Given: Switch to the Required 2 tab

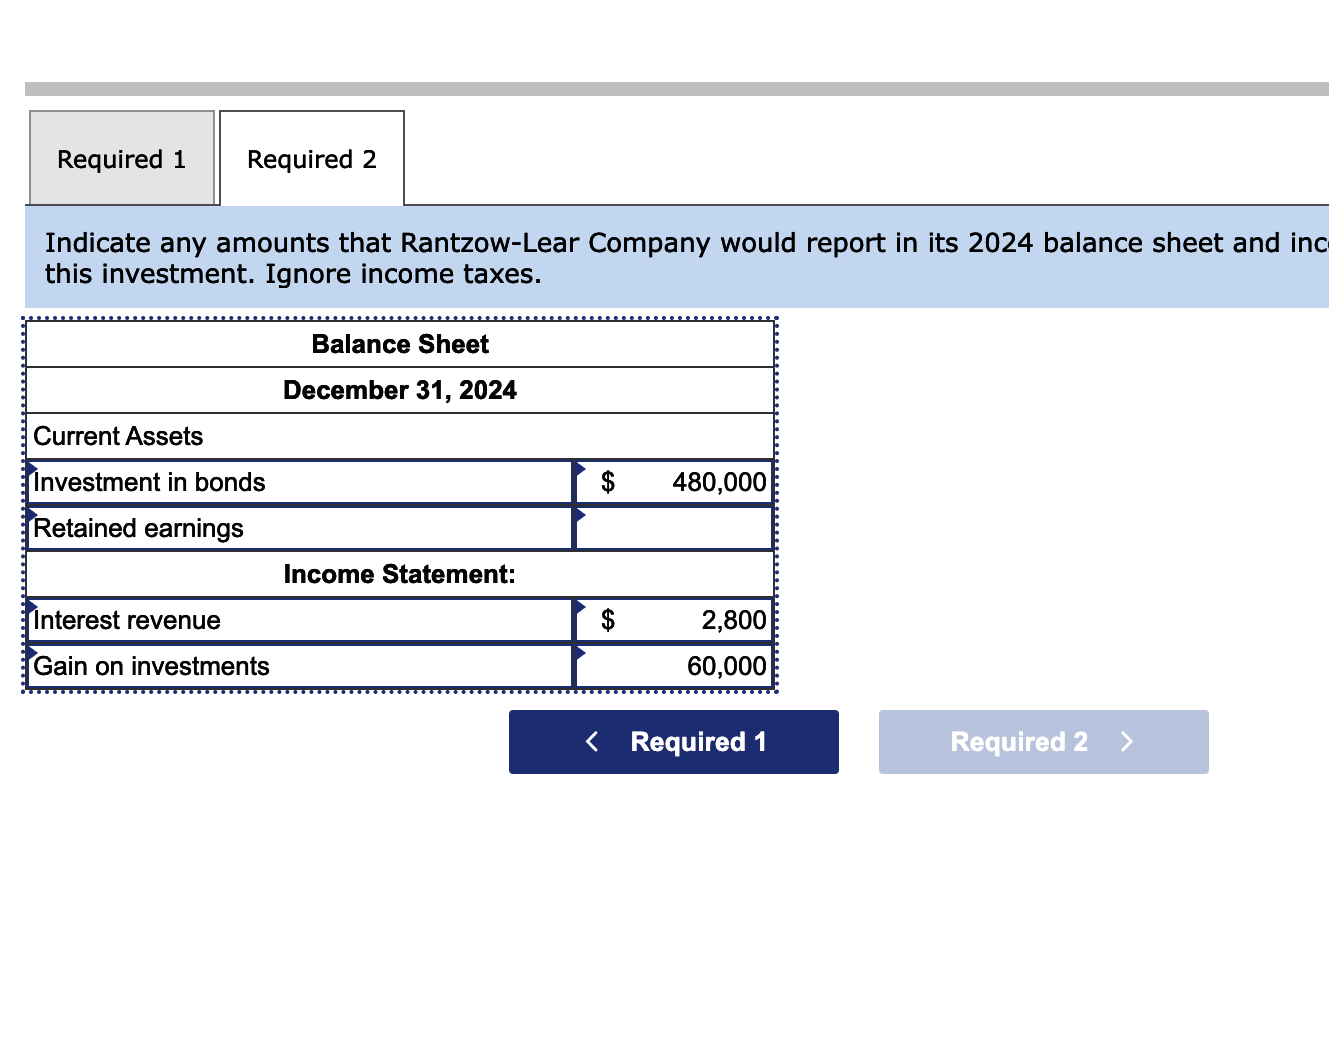Looking at the screenshot, I should (311, 158).
